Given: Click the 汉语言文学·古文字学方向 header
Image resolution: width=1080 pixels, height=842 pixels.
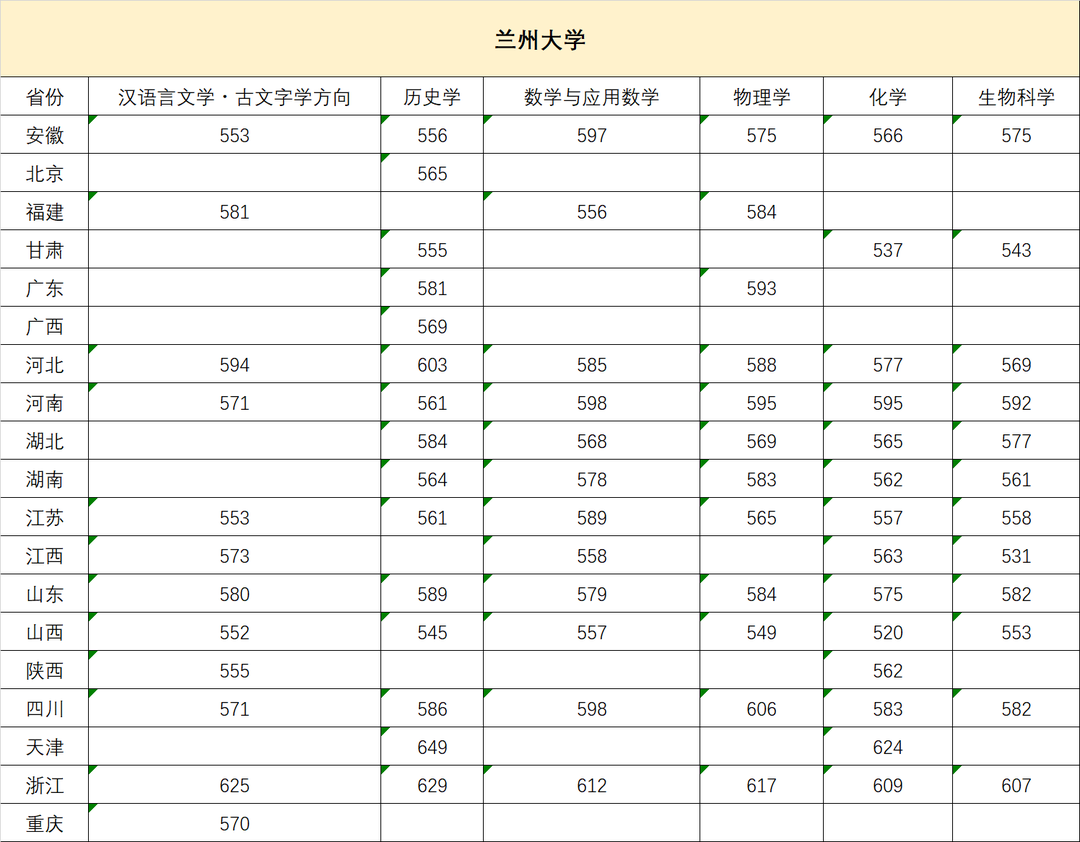Looking at the screenshot, I should tap(234, 96).
